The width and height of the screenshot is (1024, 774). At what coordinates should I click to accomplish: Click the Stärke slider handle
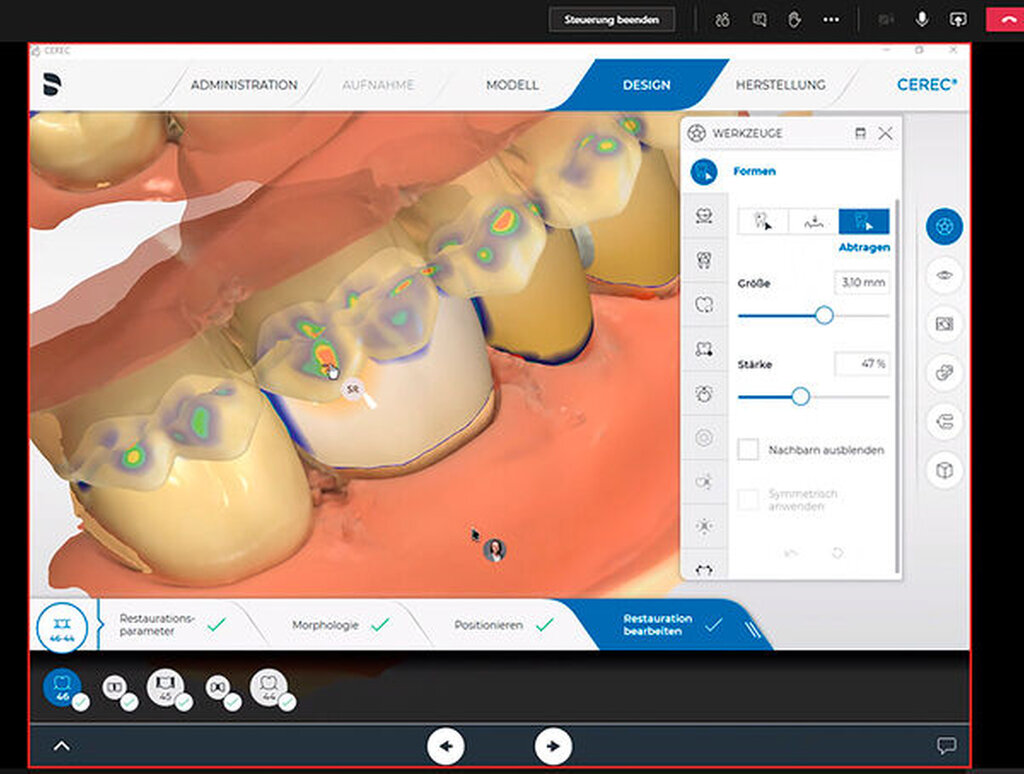coord(800,397)
